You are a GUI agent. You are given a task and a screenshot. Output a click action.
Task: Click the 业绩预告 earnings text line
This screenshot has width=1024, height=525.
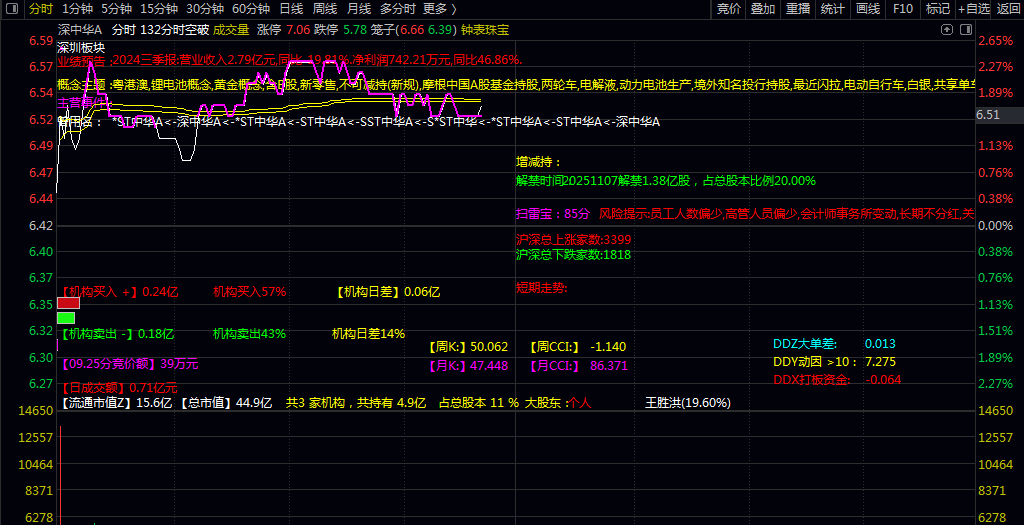tap(290, 59)
